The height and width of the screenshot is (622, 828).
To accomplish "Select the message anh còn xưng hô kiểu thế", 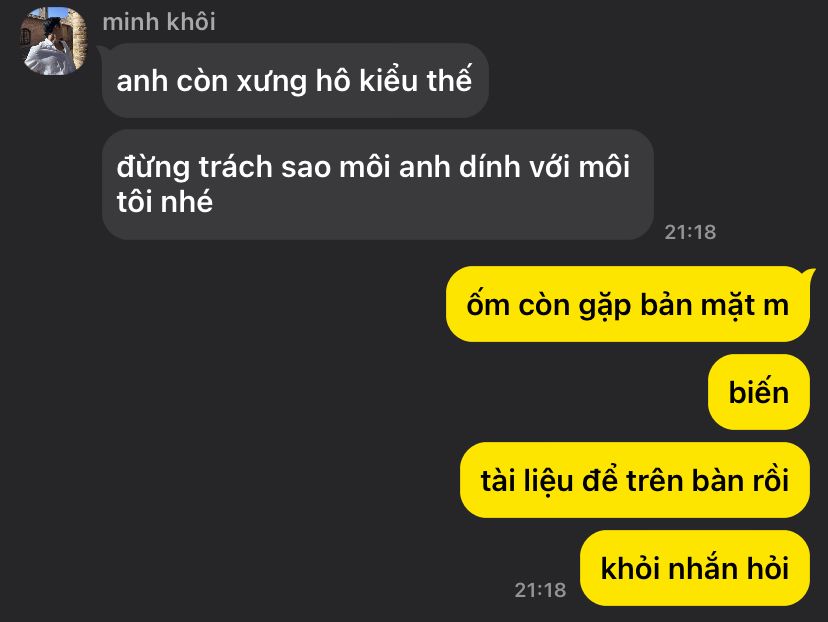I will (295, 80).
